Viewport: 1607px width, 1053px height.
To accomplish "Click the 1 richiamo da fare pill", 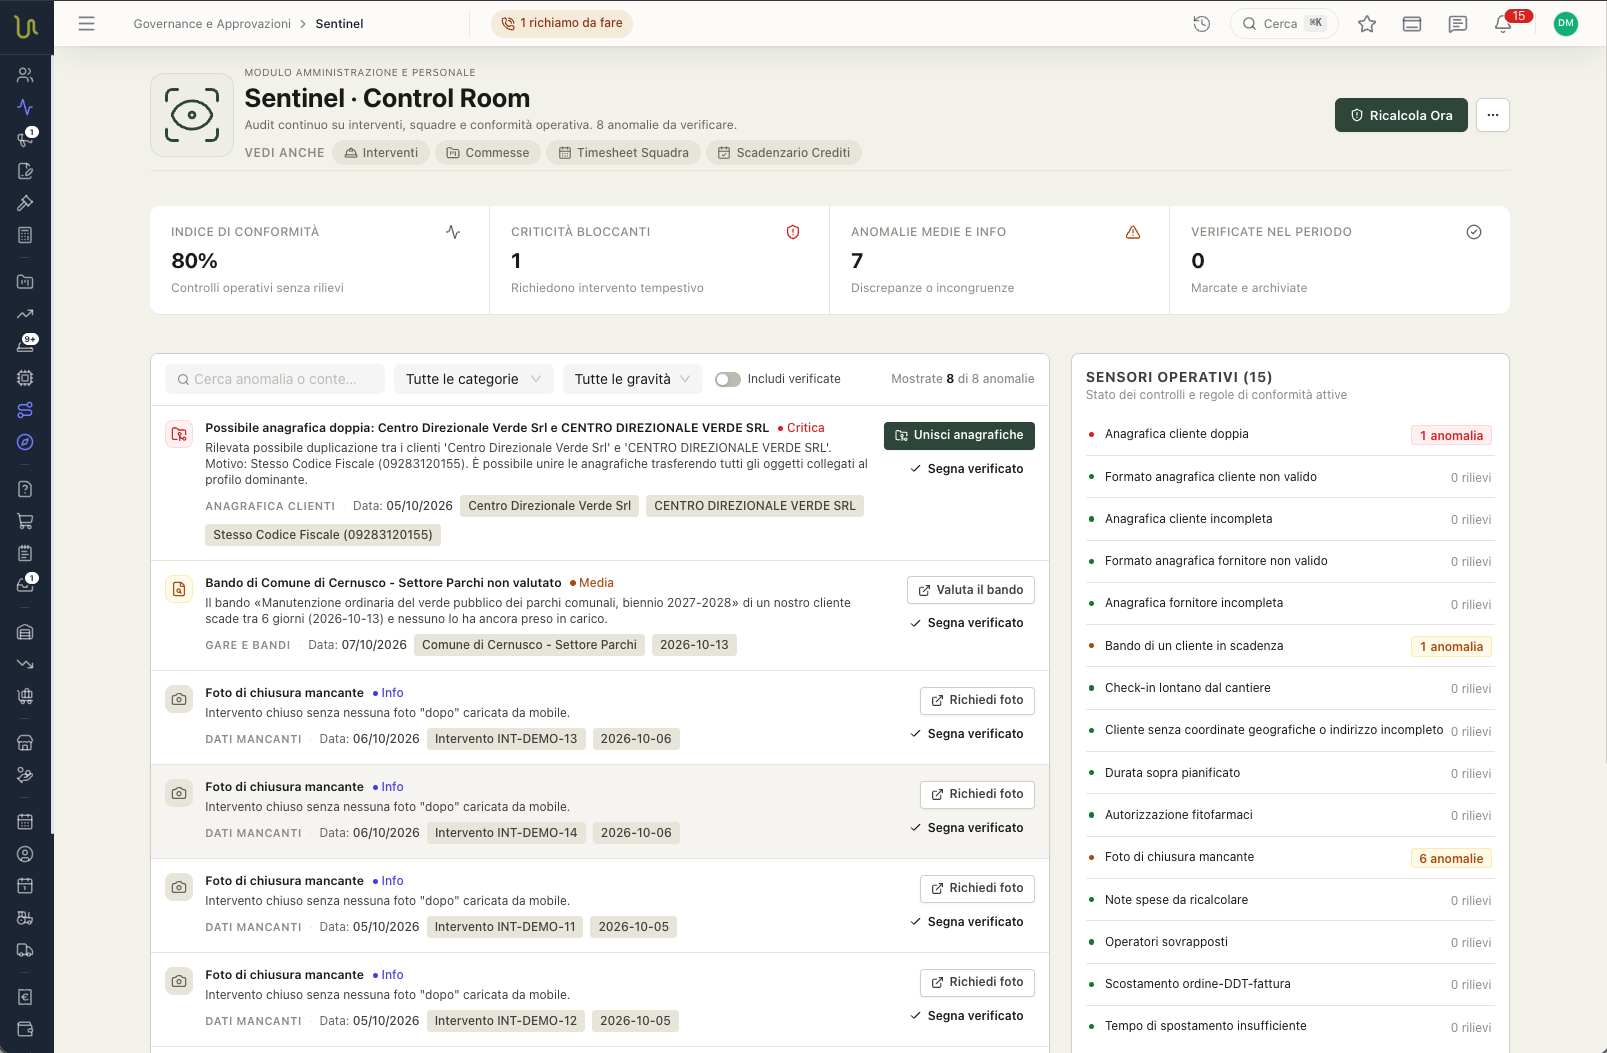I will 562,23.
